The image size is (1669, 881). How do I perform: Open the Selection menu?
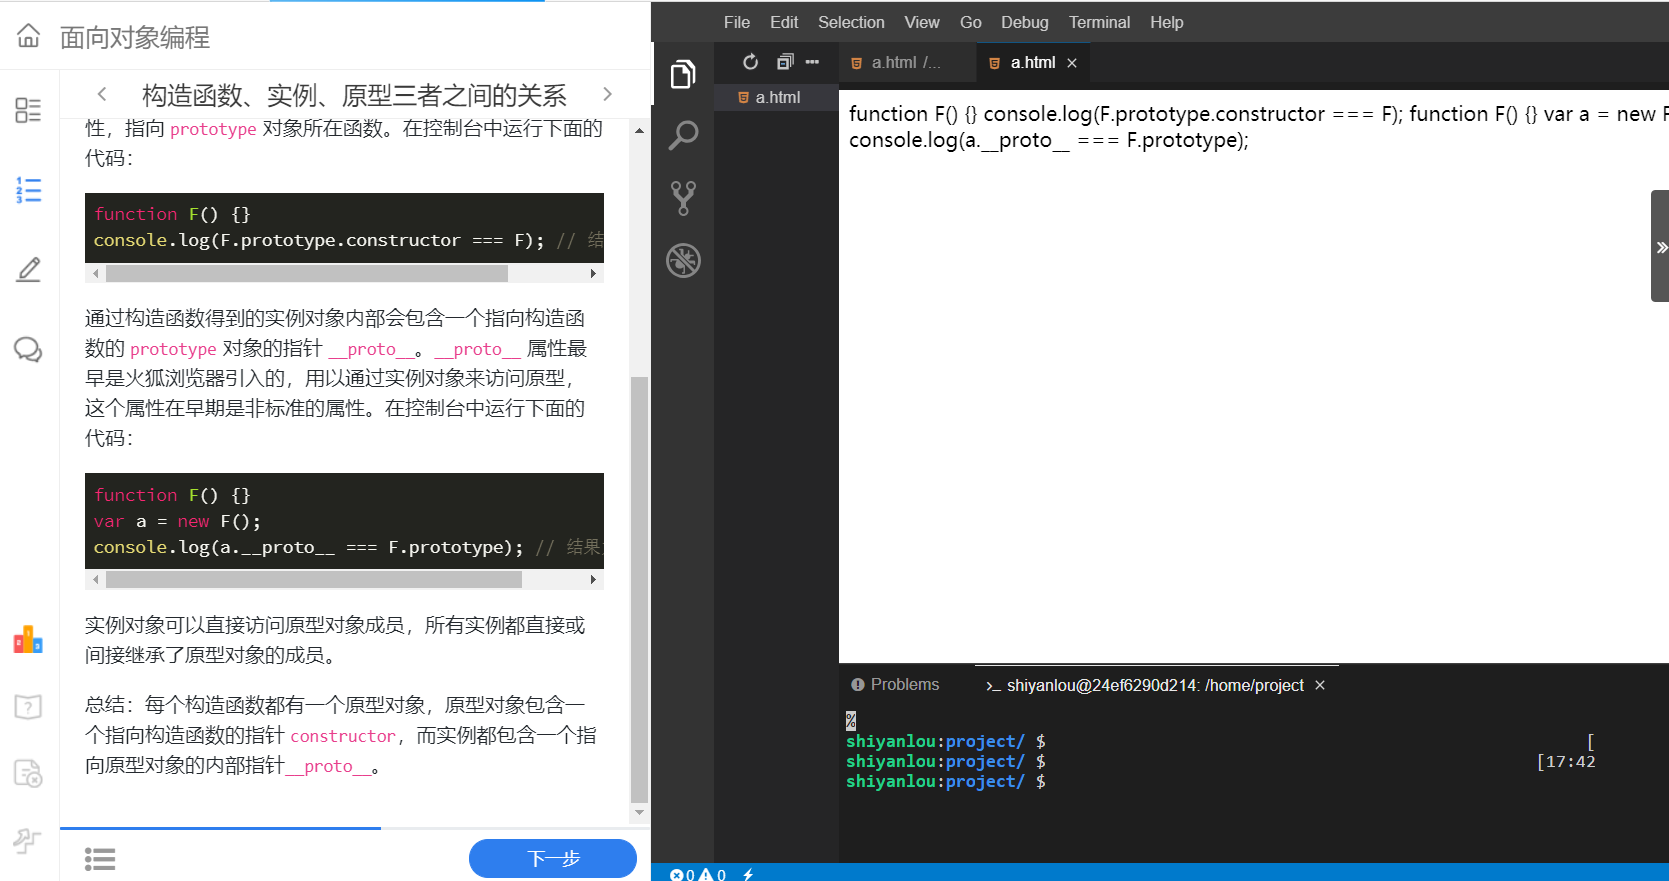(851, 22)
